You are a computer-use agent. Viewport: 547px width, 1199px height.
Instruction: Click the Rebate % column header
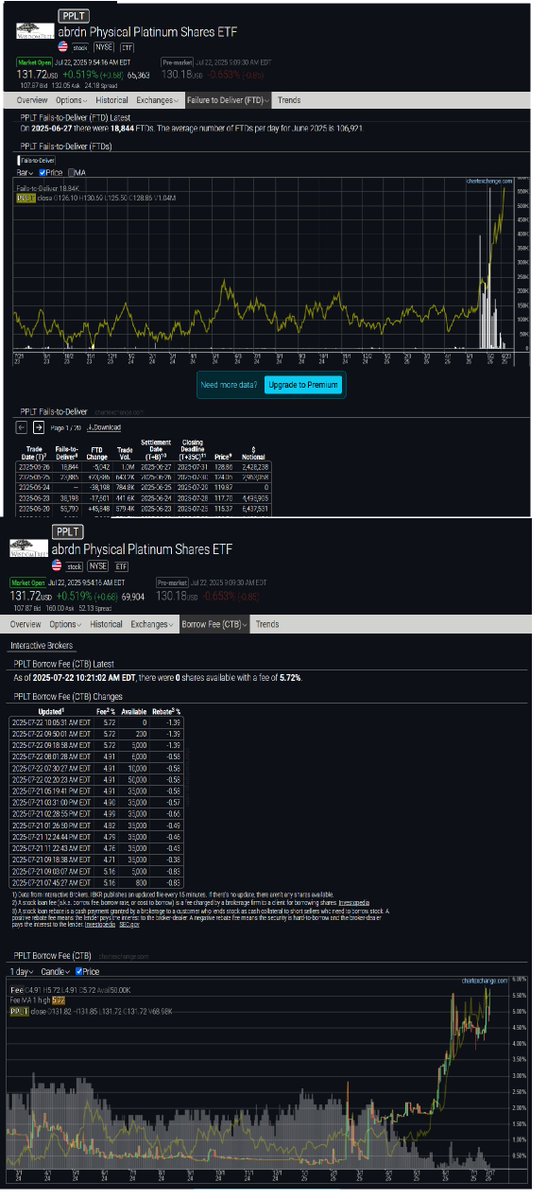tap(167, 710)
